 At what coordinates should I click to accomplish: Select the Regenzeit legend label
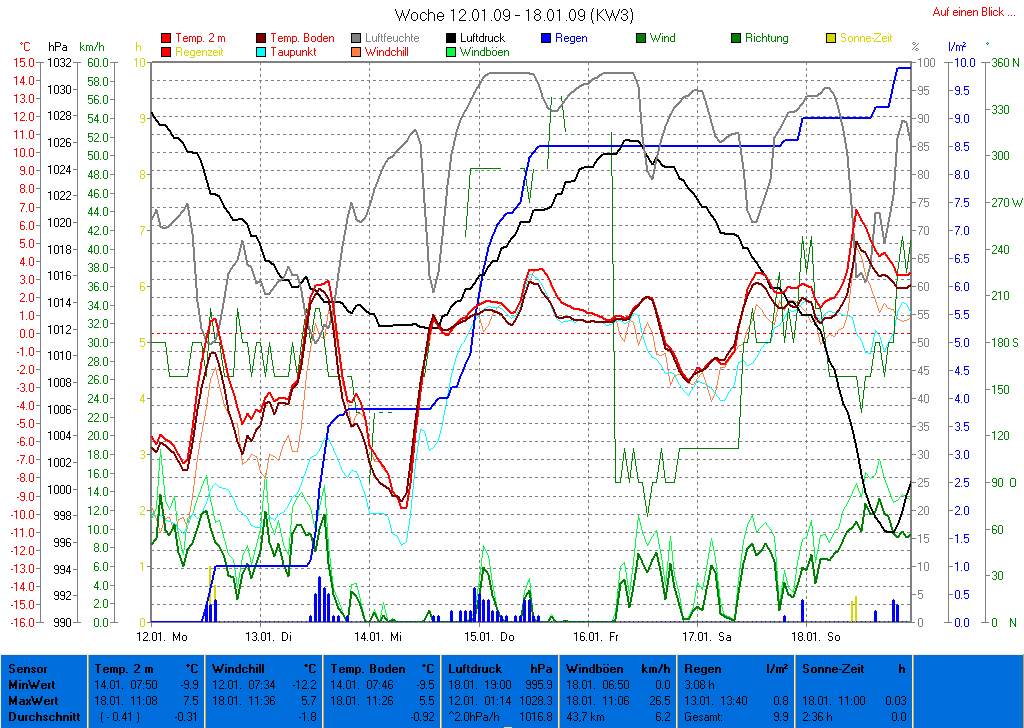[199, 52]
